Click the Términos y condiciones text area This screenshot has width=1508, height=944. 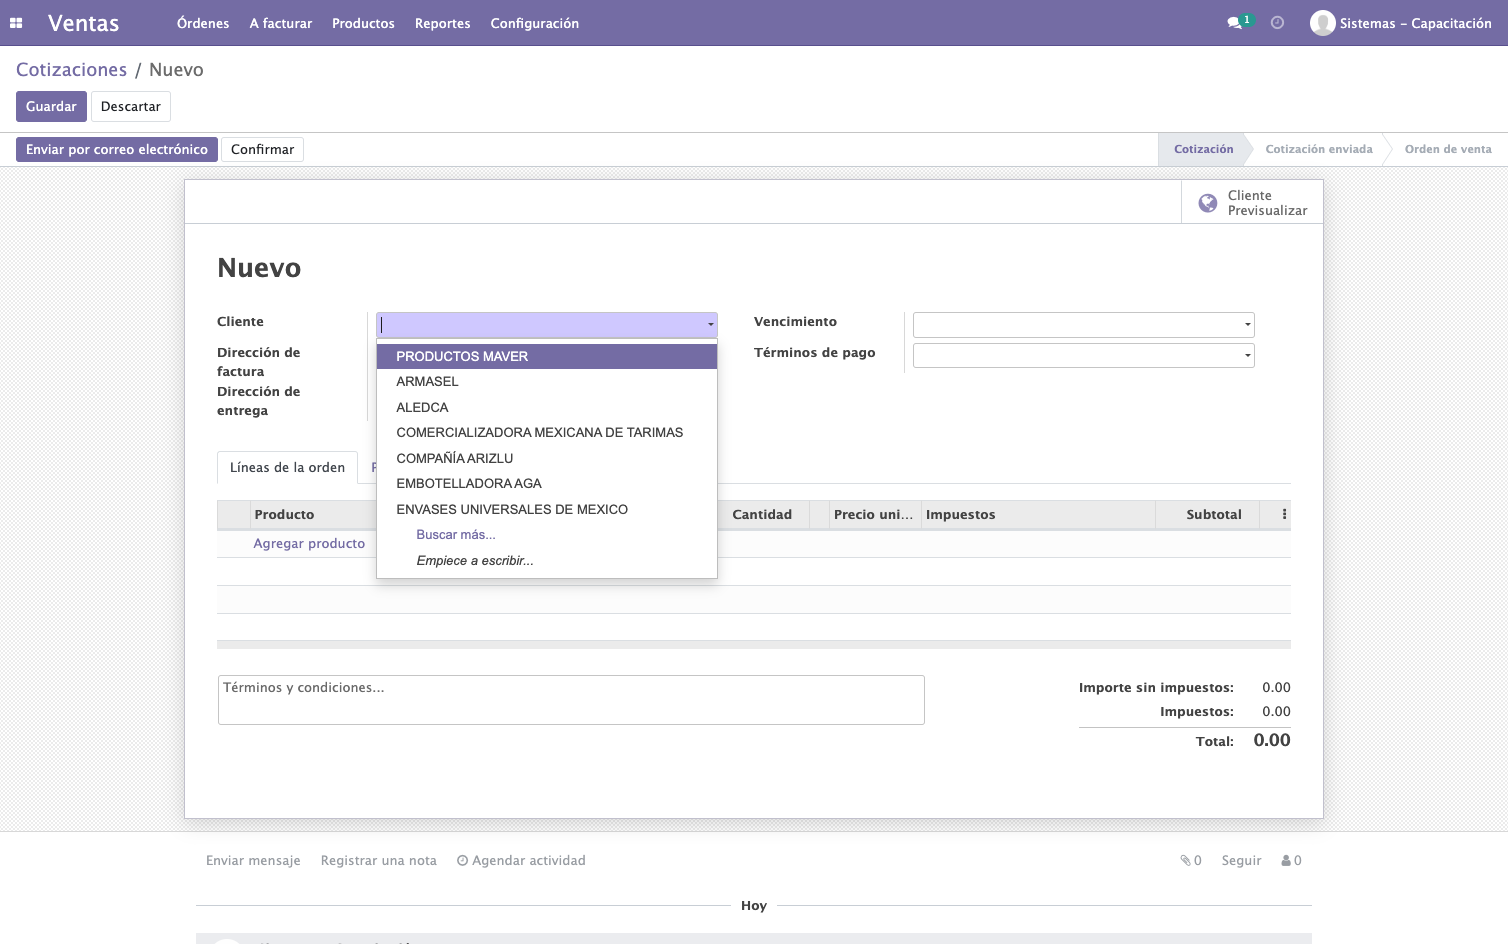pyautogui.click(x=571, y=700)
